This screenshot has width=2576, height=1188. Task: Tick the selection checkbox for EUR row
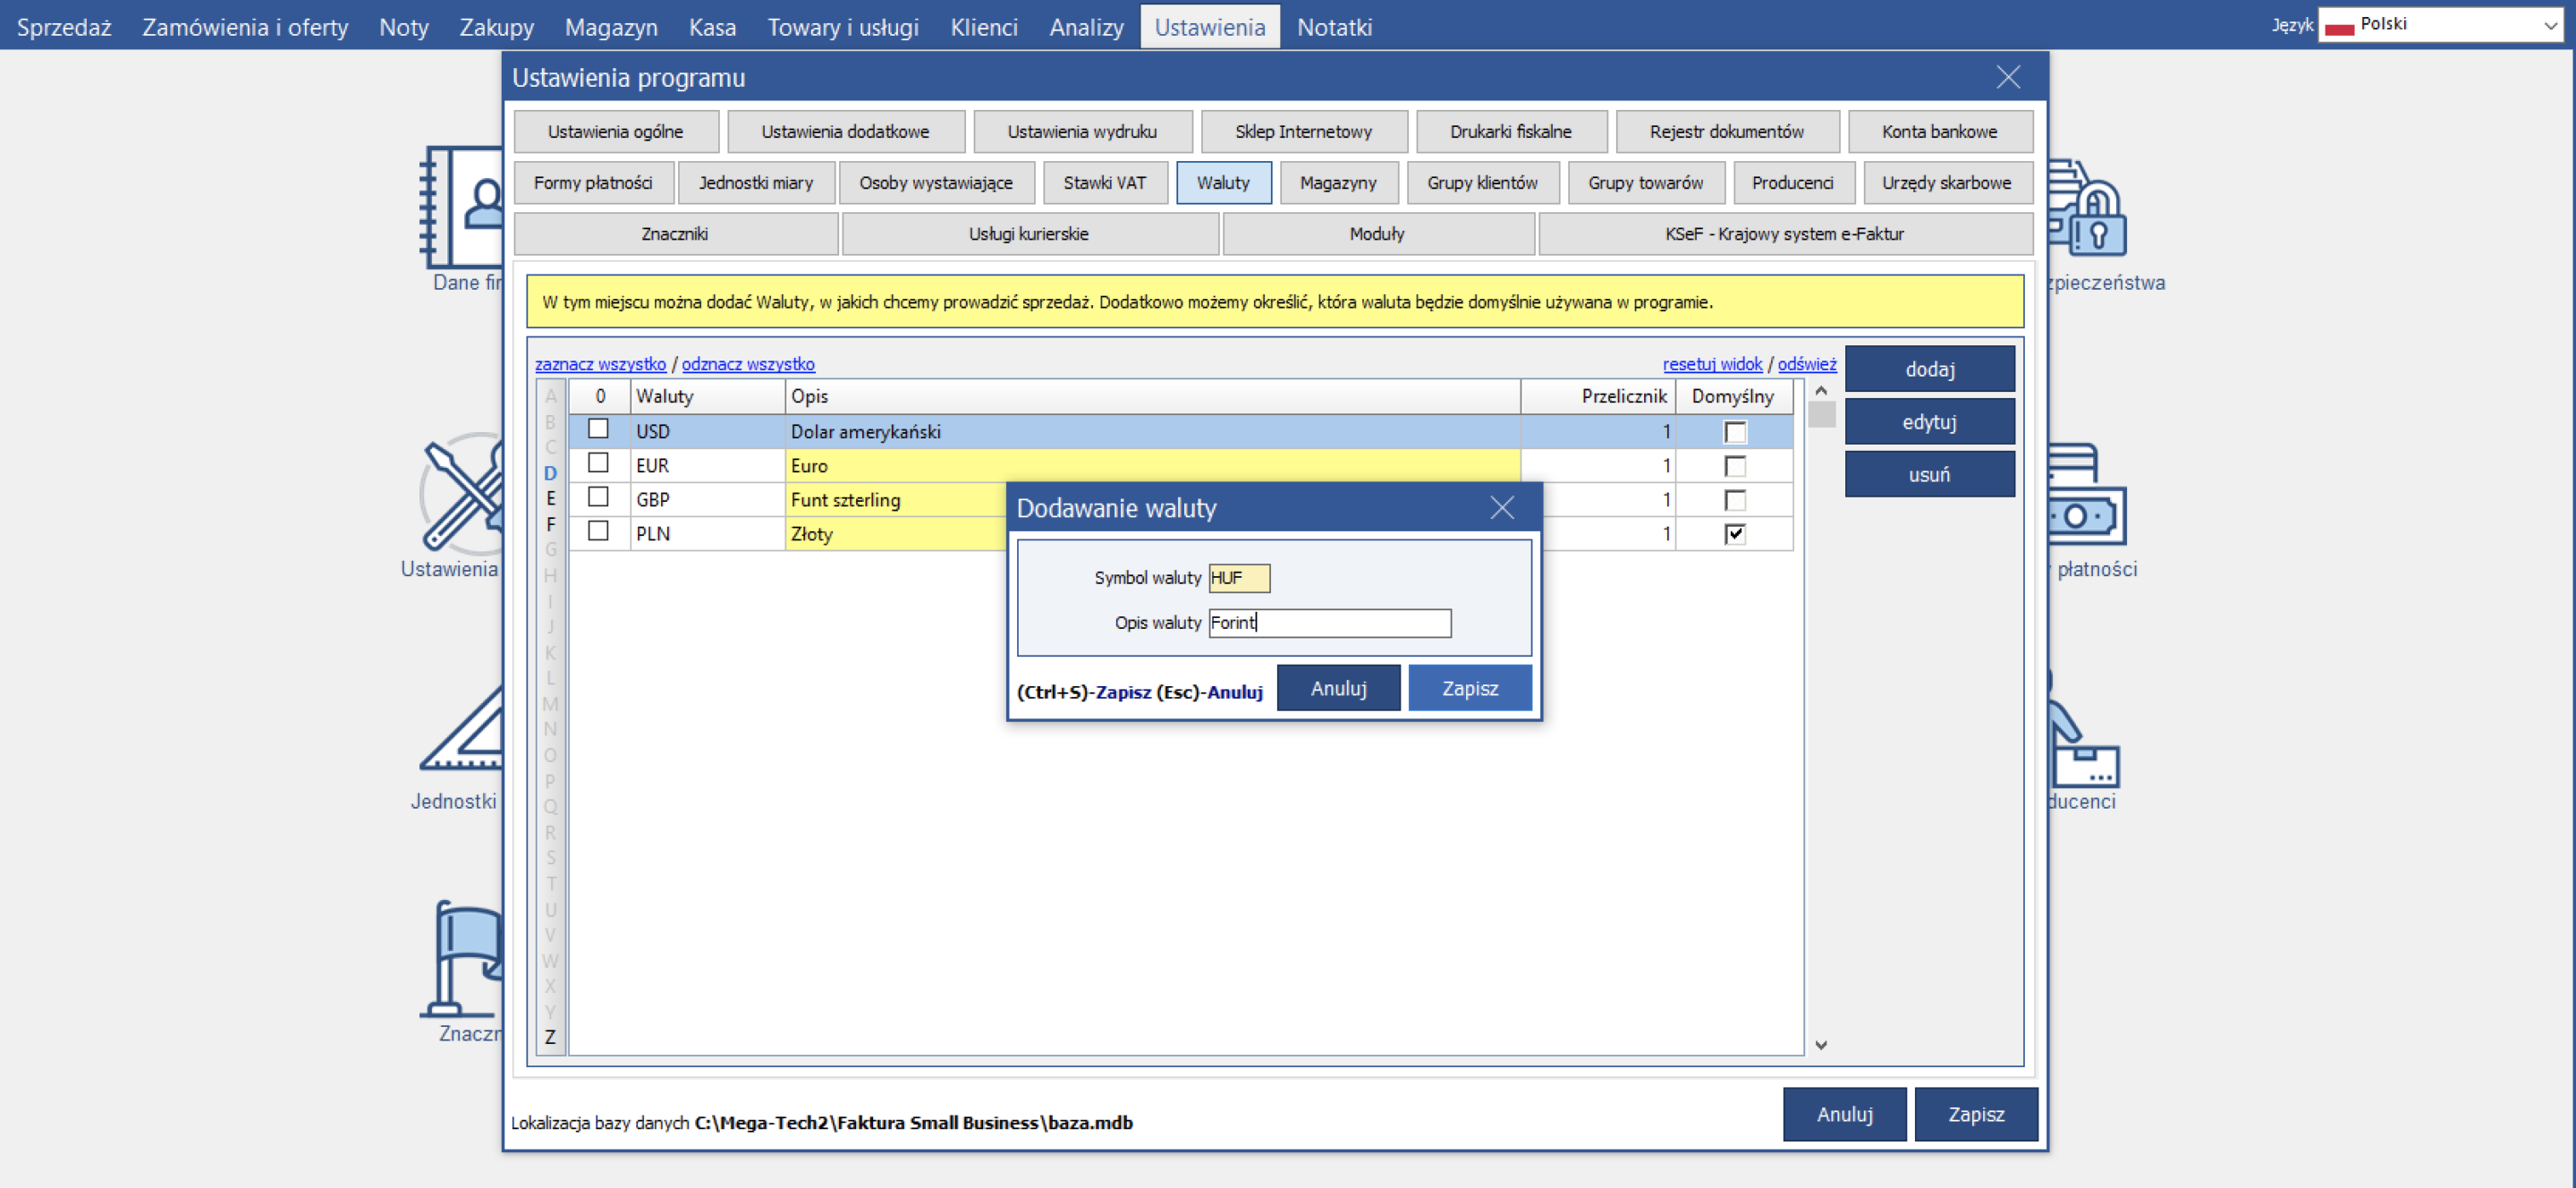(x=598, y=463)
